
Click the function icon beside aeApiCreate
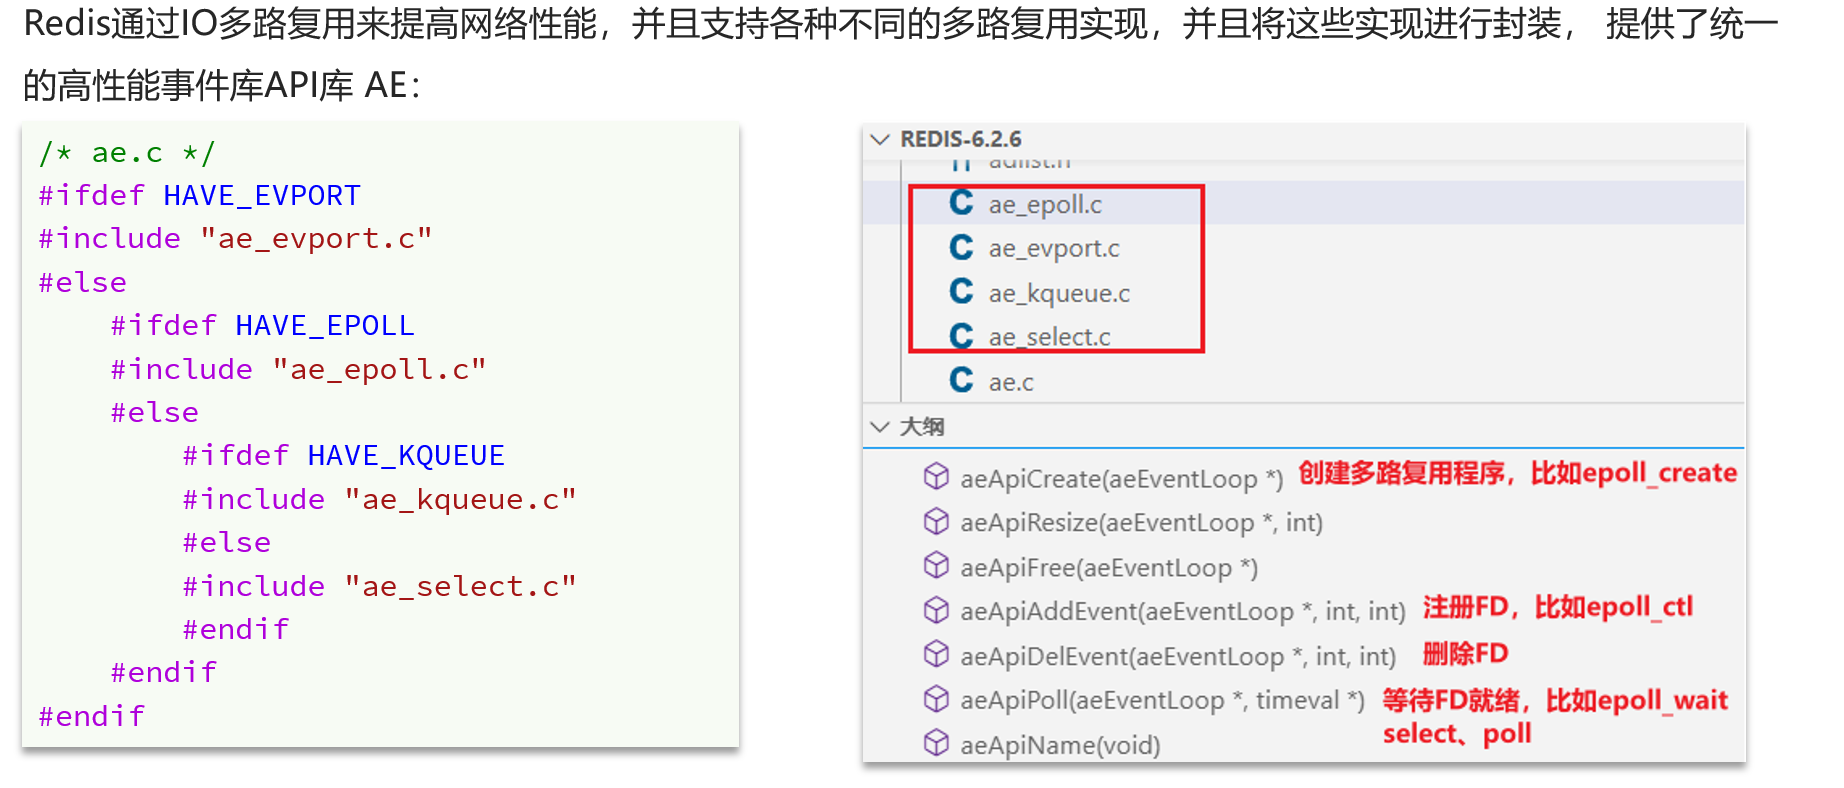(x=936, y=477)
